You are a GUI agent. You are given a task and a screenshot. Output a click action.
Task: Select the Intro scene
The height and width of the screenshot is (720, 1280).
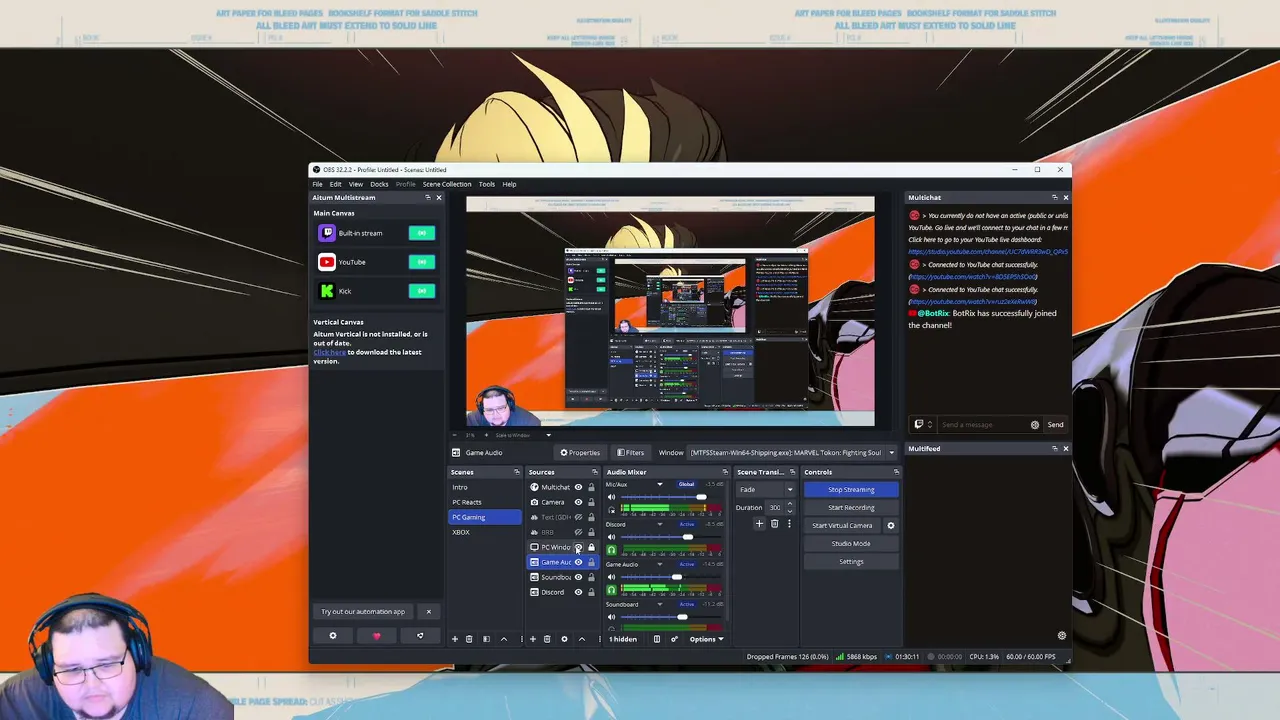coord(485,487)
